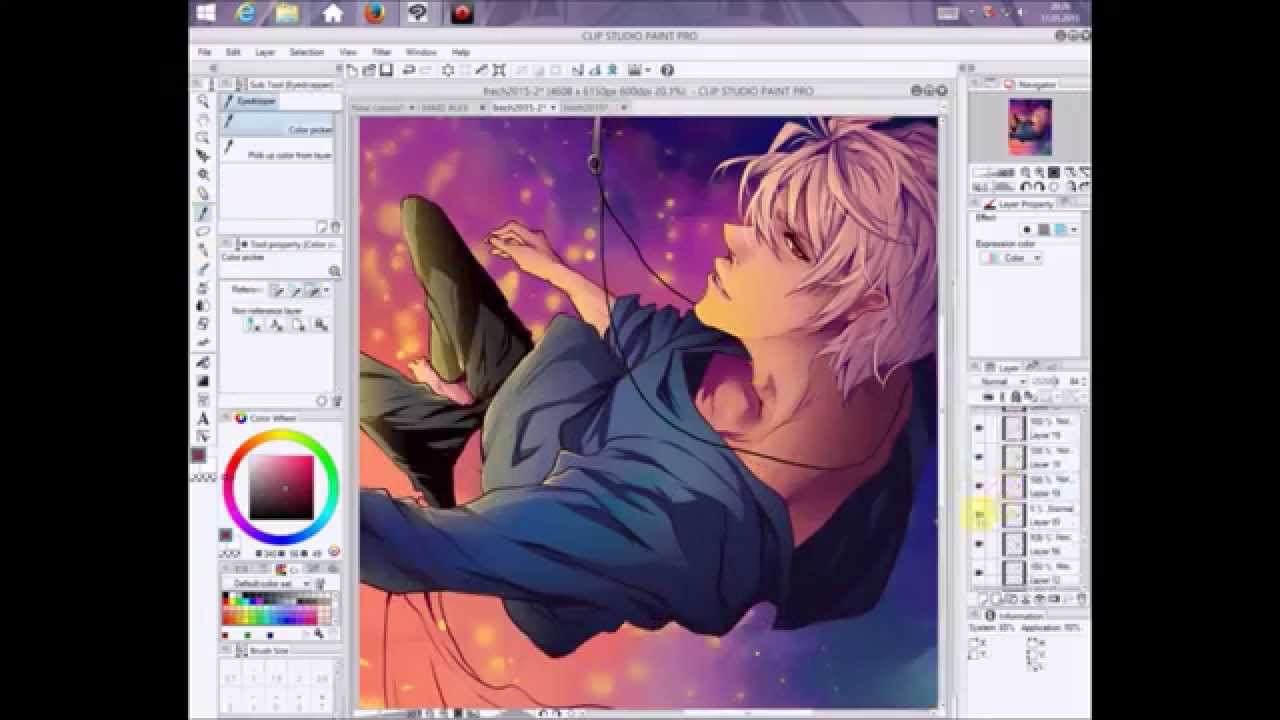Open the Selection menu
This screenshot has width=1280, height=720.
click(x=307, y=52)
